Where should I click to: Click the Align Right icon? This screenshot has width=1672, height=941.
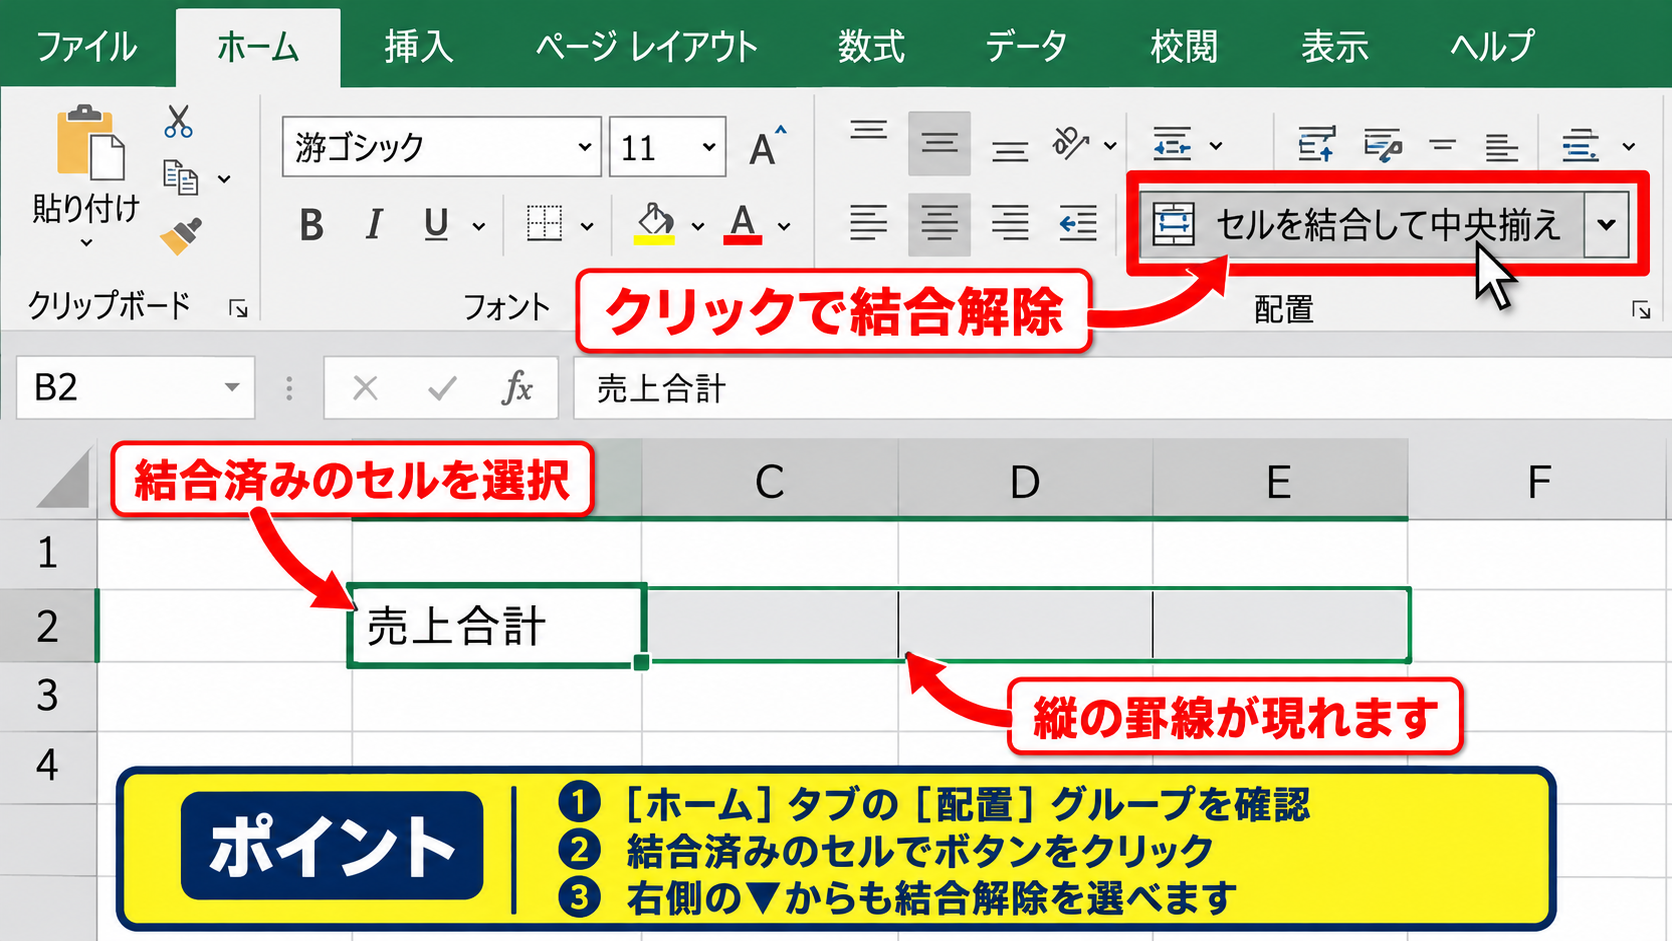(1010, 223)
